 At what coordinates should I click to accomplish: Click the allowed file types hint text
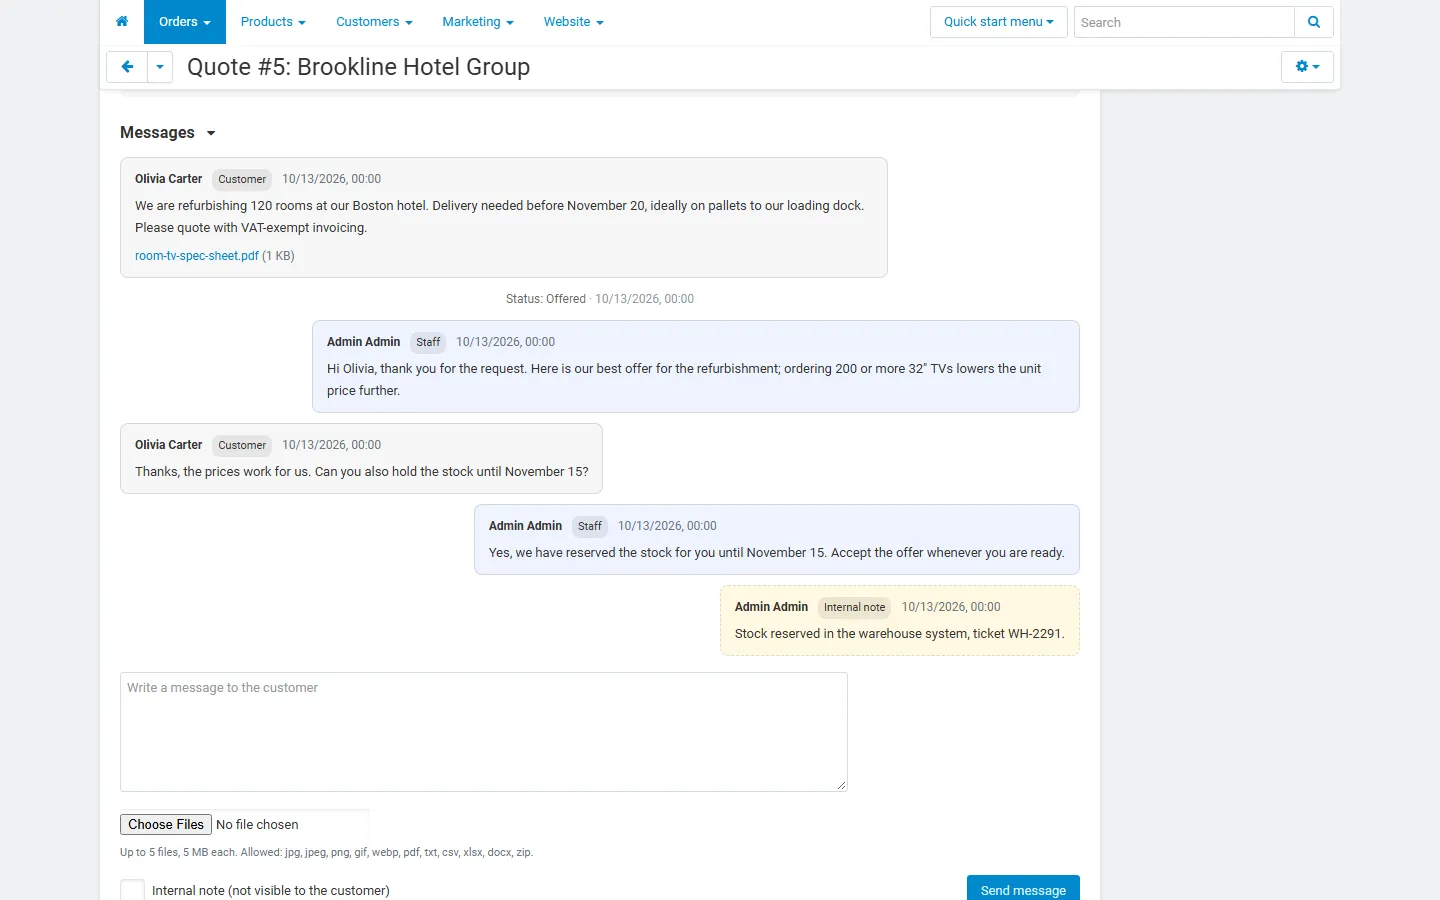(327, 853)
